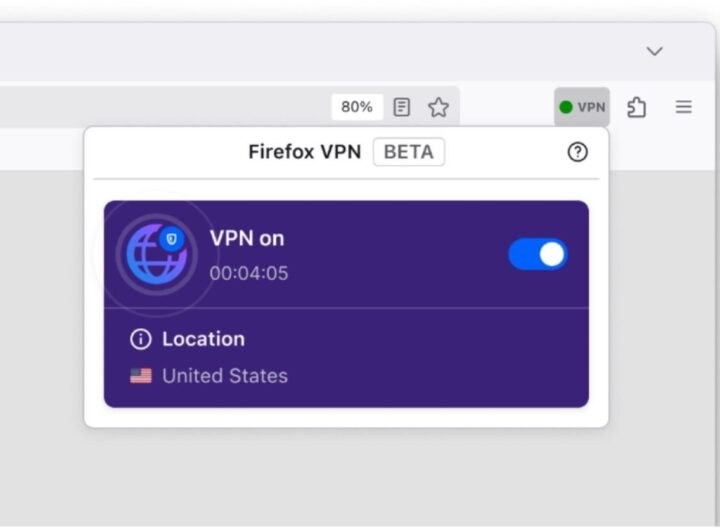Expand the list all tabs chevron

coord(654,51)
